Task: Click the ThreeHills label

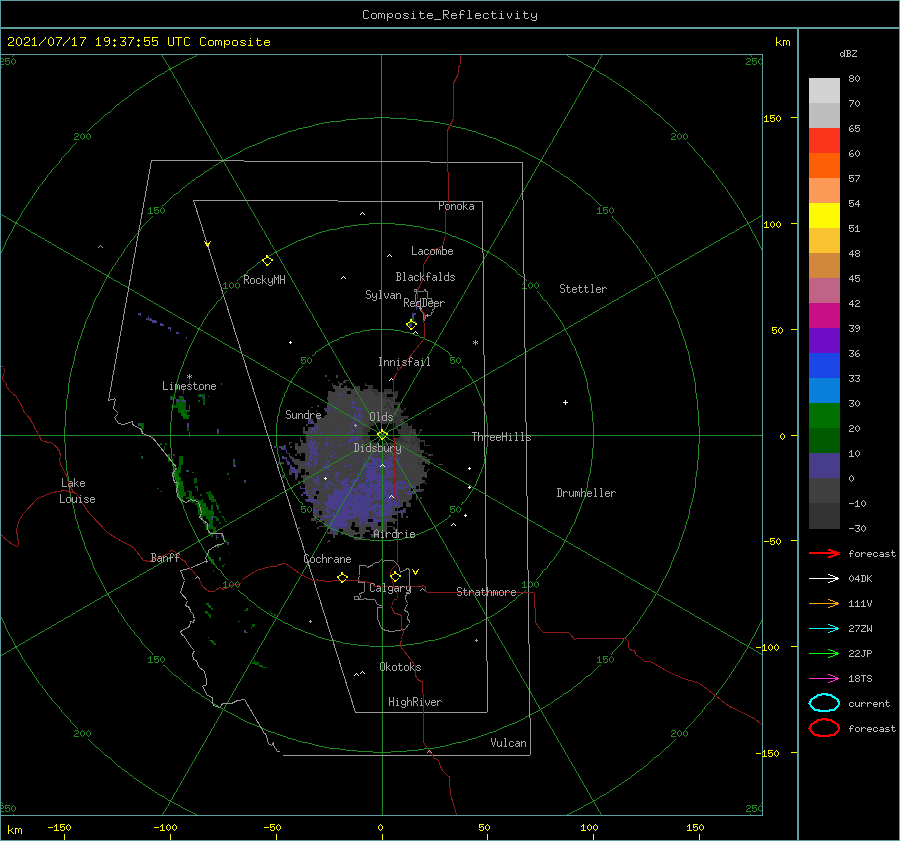Action: pyautogui.click(x=502, y=437)
